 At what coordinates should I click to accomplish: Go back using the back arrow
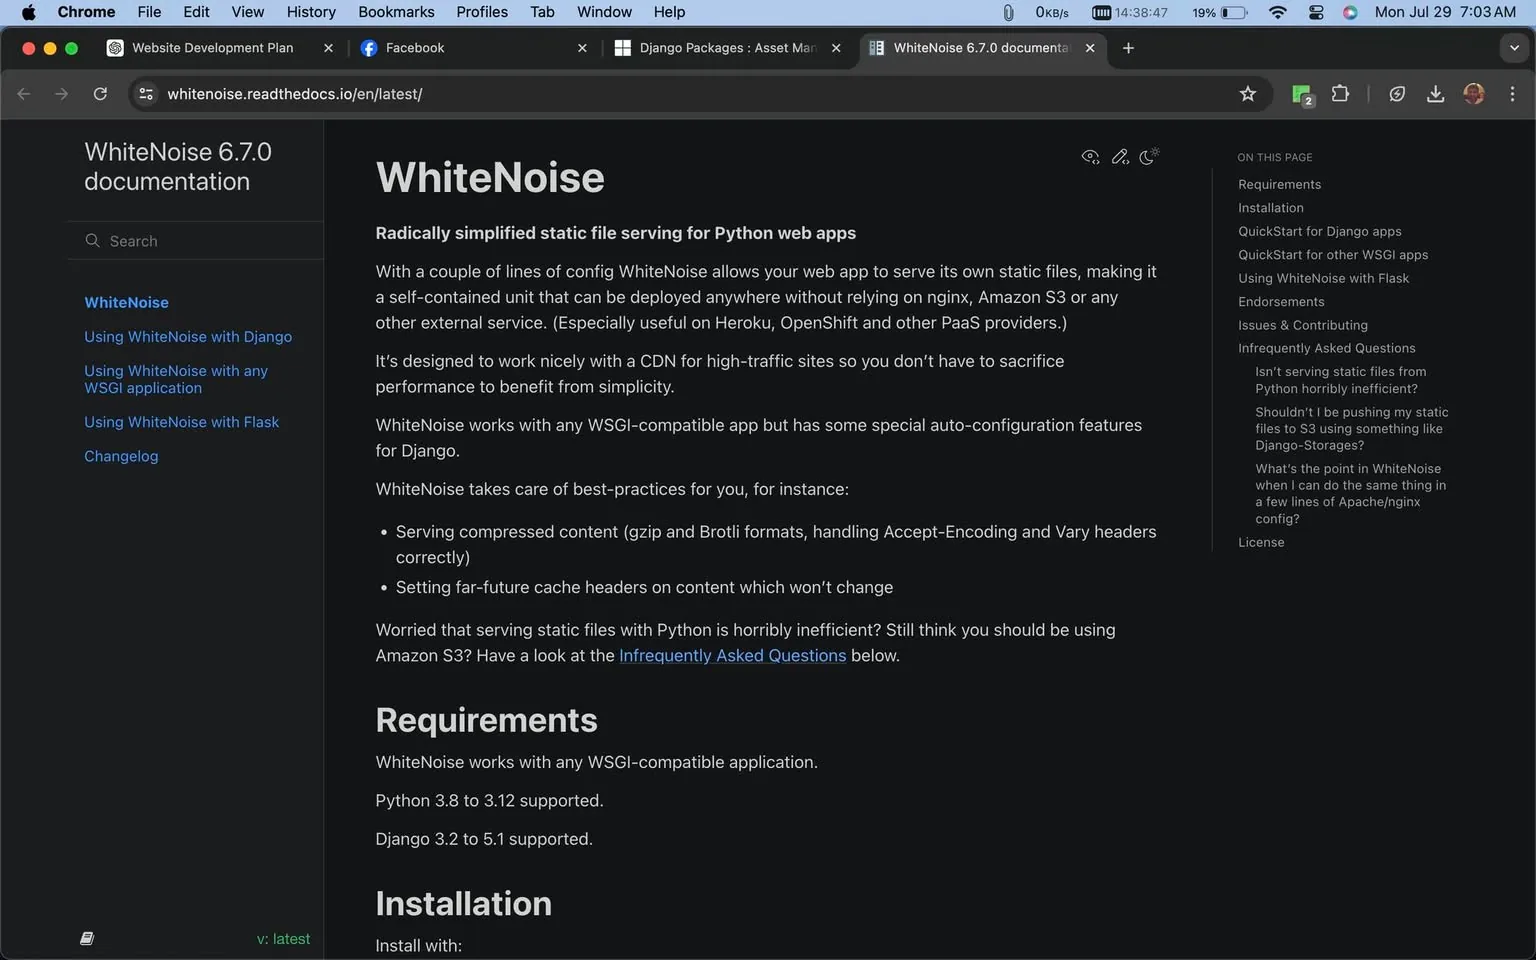23,93
